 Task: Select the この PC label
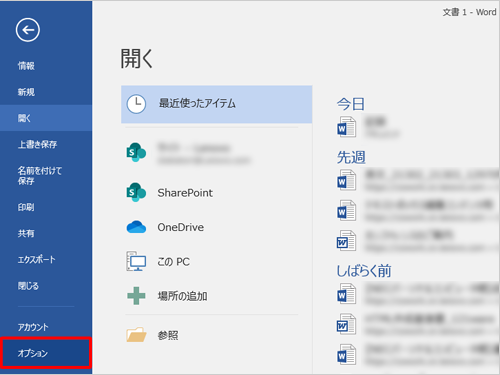[173, 262]
